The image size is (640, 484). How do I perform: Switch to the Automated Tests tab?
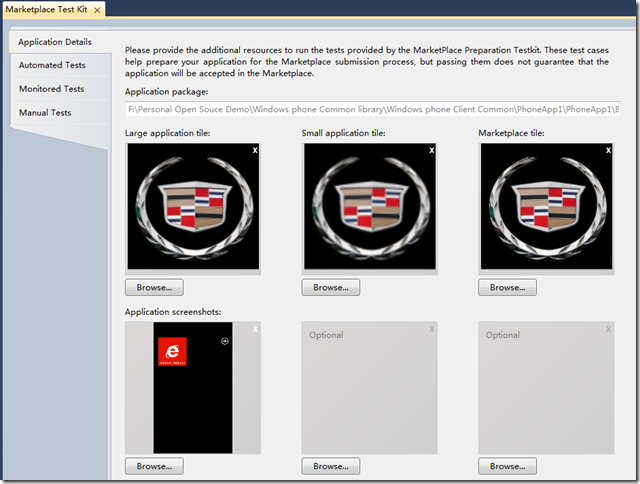coord(52,65)
